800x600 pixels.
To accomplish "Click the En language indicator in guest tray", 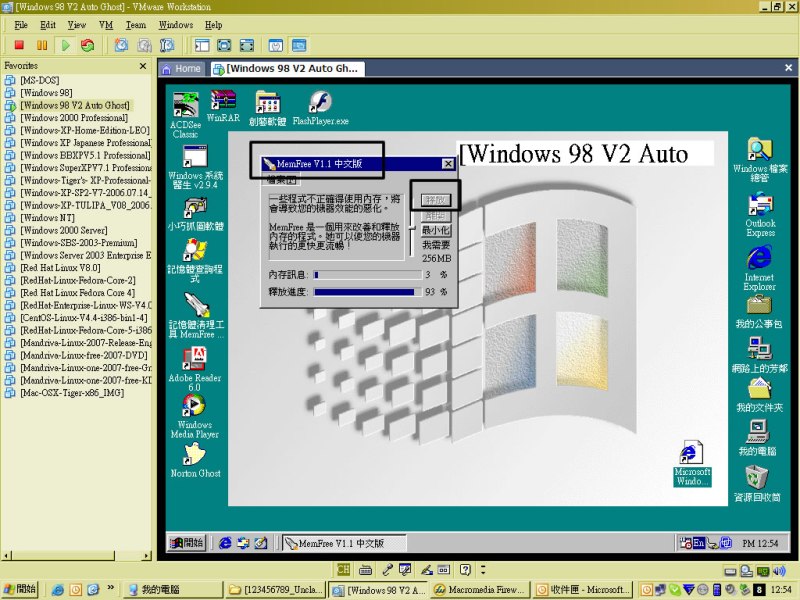I will (x=698, y=543).
